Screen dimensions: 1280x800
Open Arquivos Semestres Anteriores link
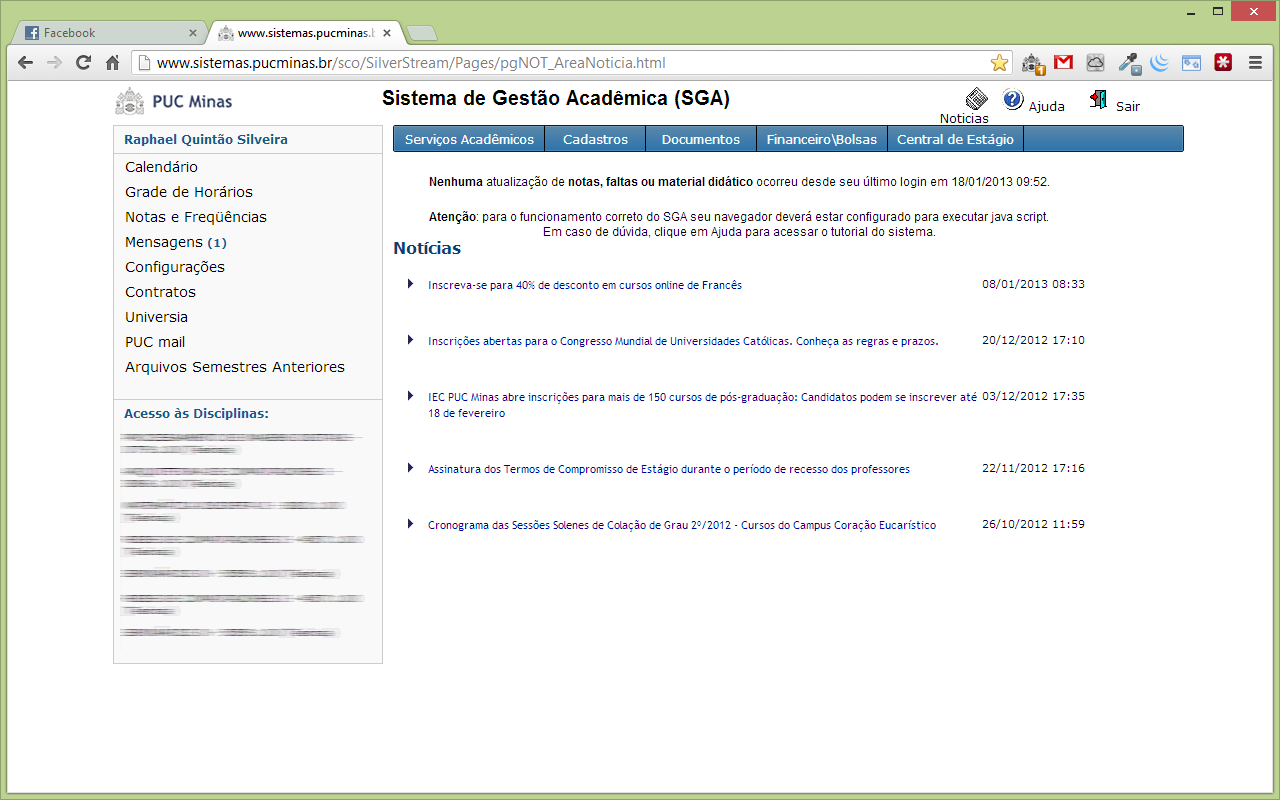coord(235,367)
